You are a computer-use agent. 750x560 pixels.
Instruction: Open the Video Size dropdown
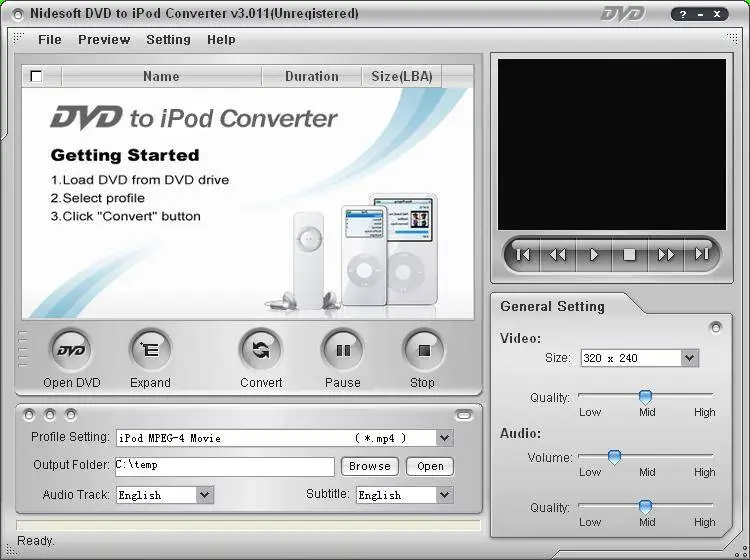point(689,358)
